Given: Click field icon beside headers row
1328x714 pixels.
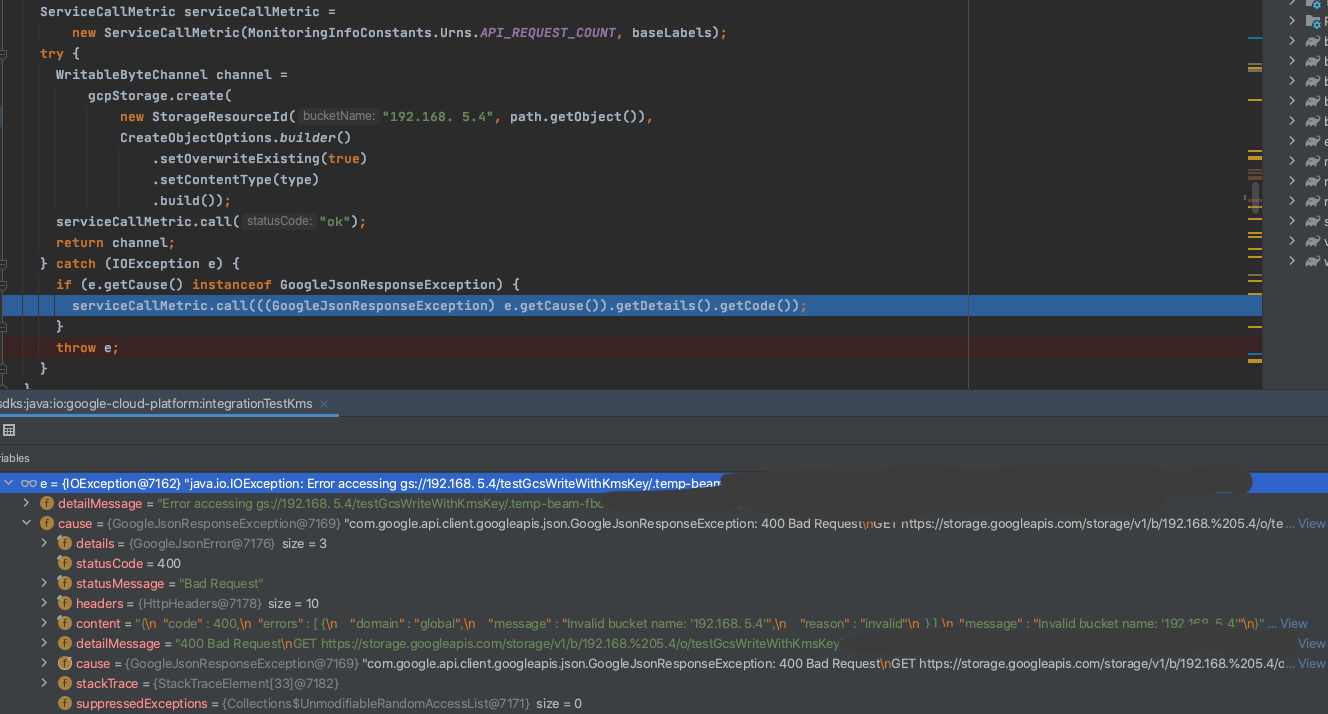Looking at the screenshot, I should coord(64,603).
